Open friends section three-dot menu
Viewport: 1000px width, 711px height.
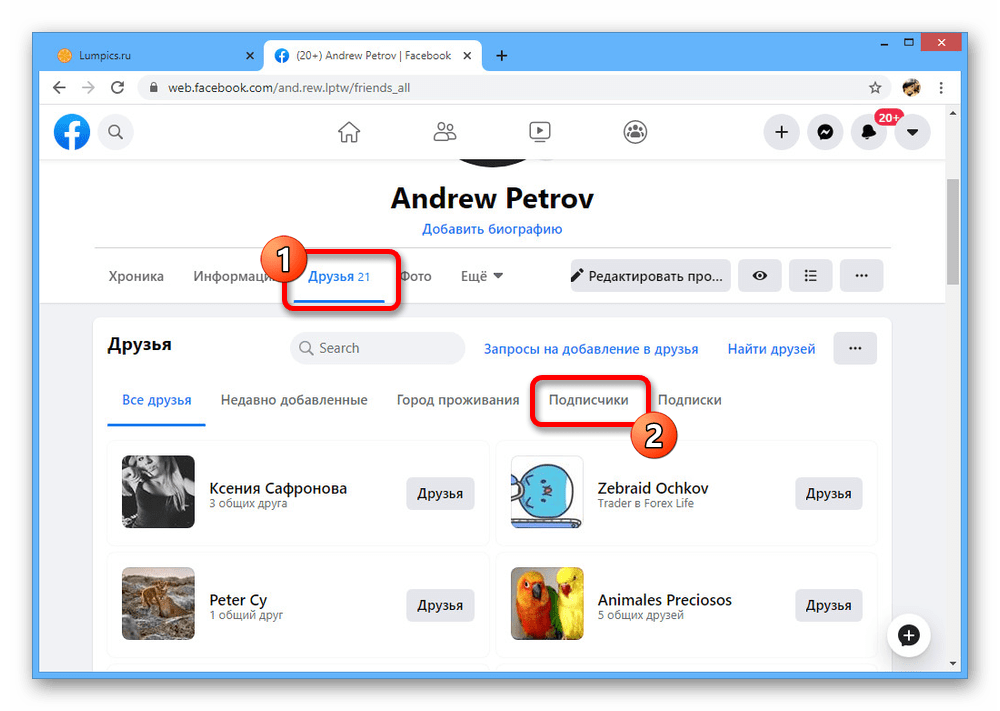(855, 348)
